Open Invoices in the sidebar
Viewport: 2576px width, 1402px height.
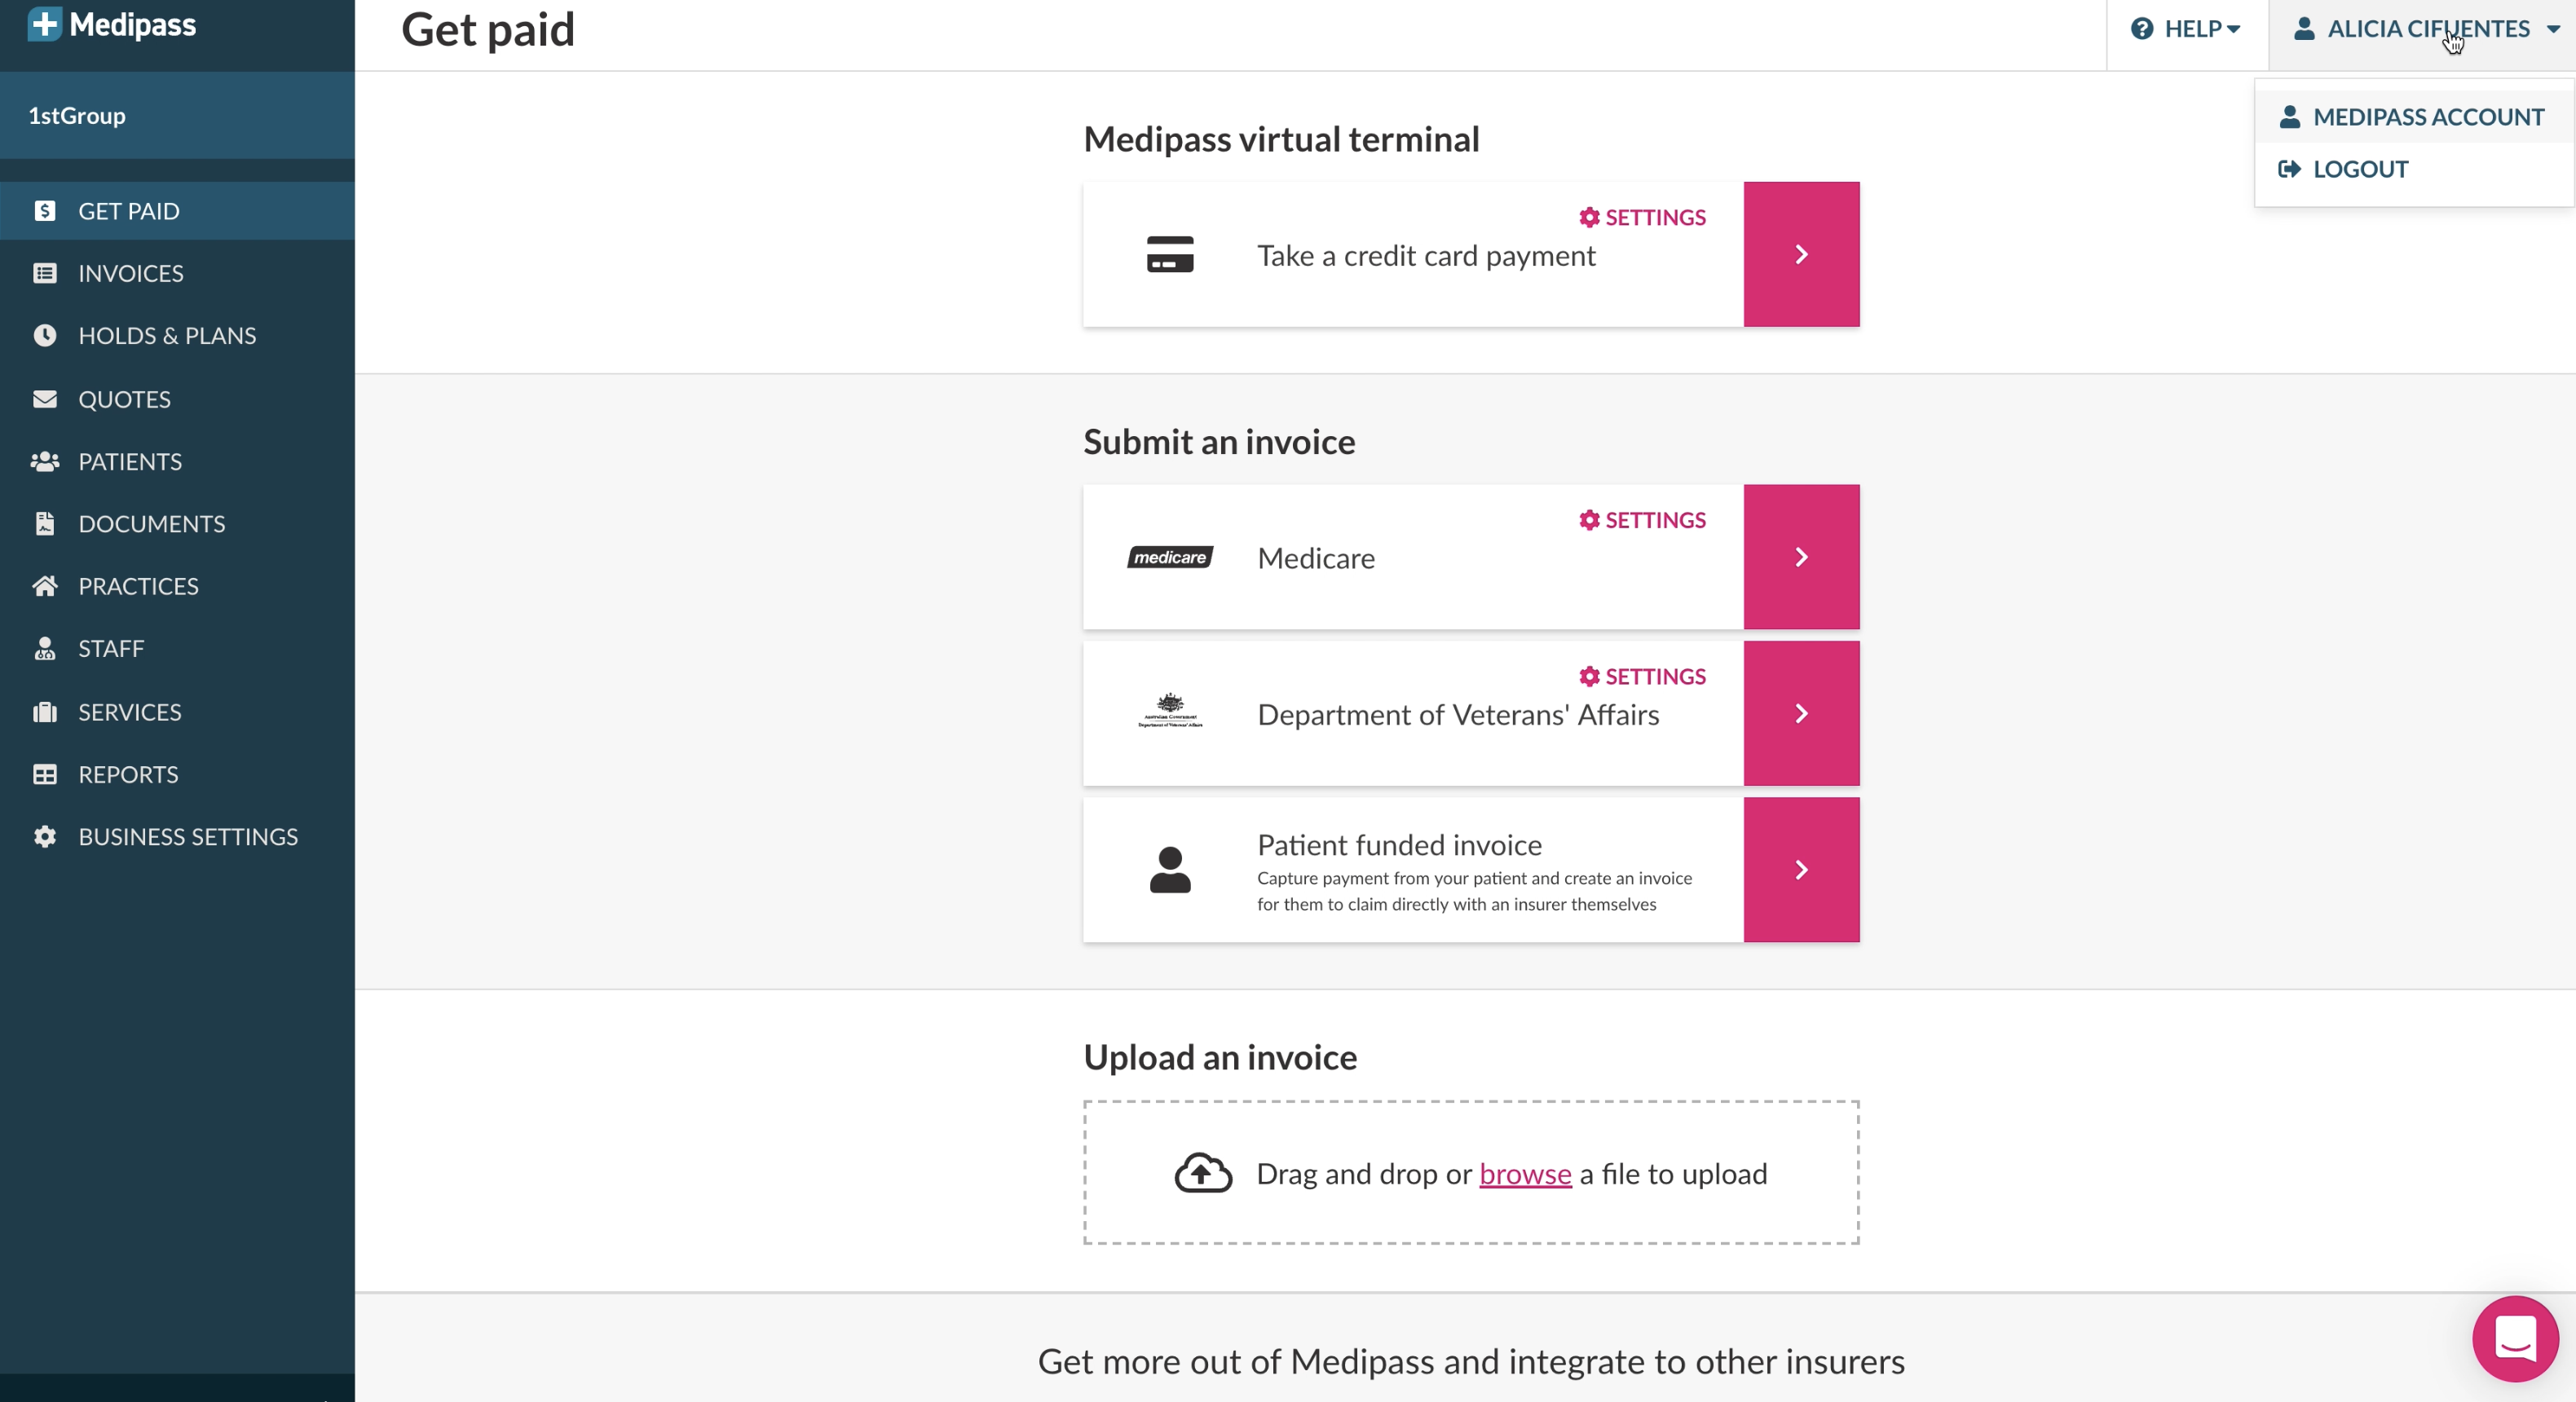[130, 273]
